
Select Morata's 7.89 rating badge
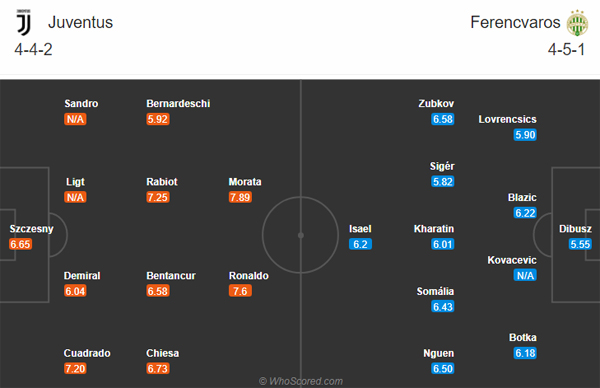[240, 197]
